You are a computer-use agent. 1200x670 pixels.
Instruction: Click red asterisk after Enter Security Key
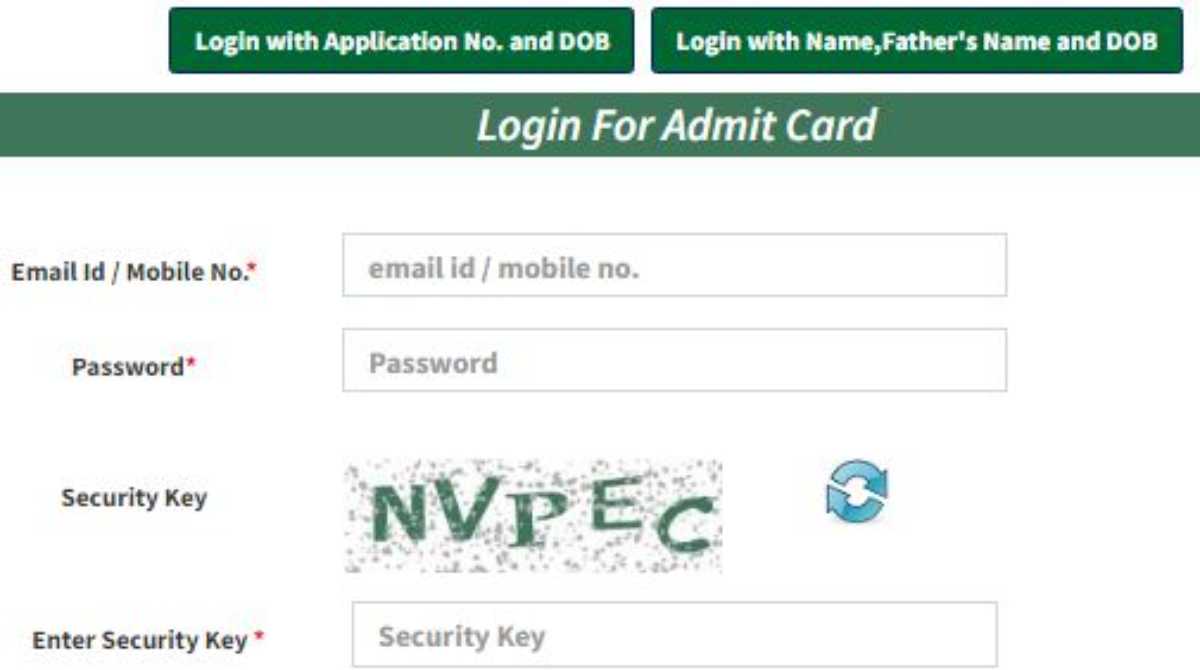[258, 637]
